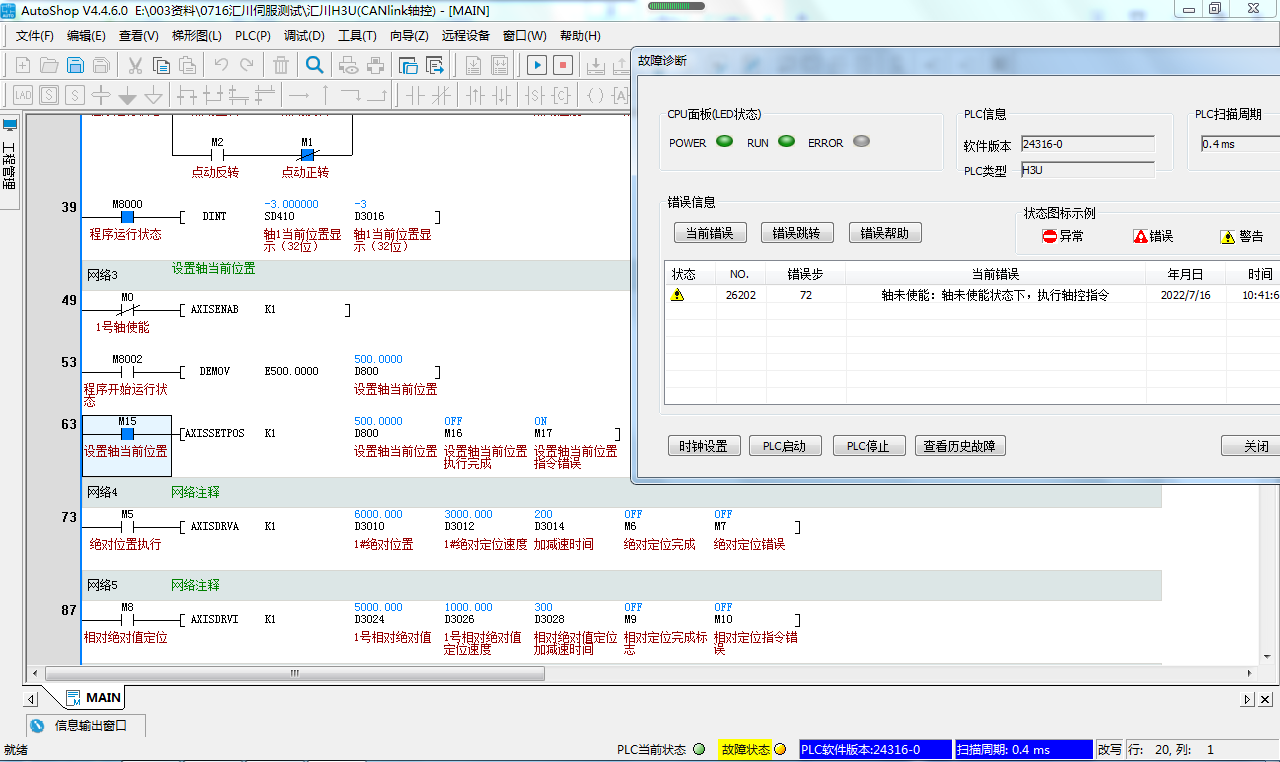This screenshot has width=1280, height=762.
Task: Insert a horizontal line ladder element
Action: 297,94
